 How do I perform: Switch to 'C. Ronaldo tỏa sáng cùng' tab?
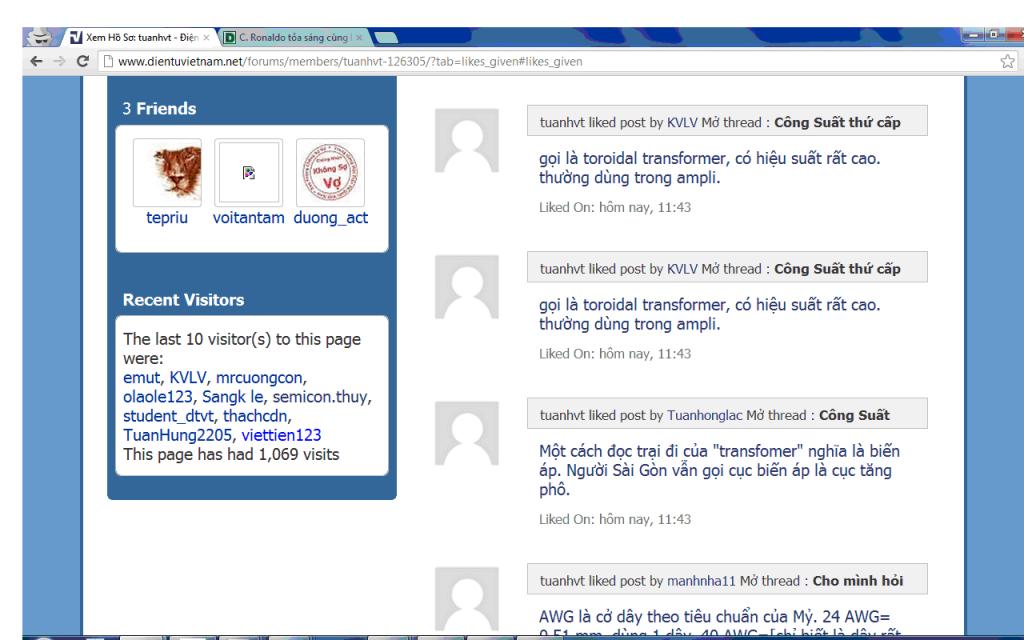[293, 38]
